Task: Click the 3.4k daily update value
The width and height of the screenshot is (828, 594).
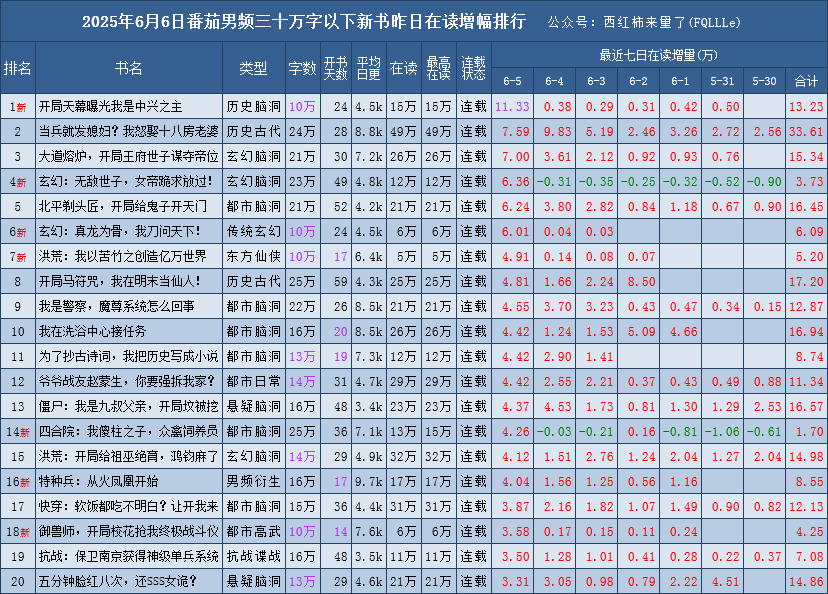Action: pyautogui.click(x=369, y=407)
